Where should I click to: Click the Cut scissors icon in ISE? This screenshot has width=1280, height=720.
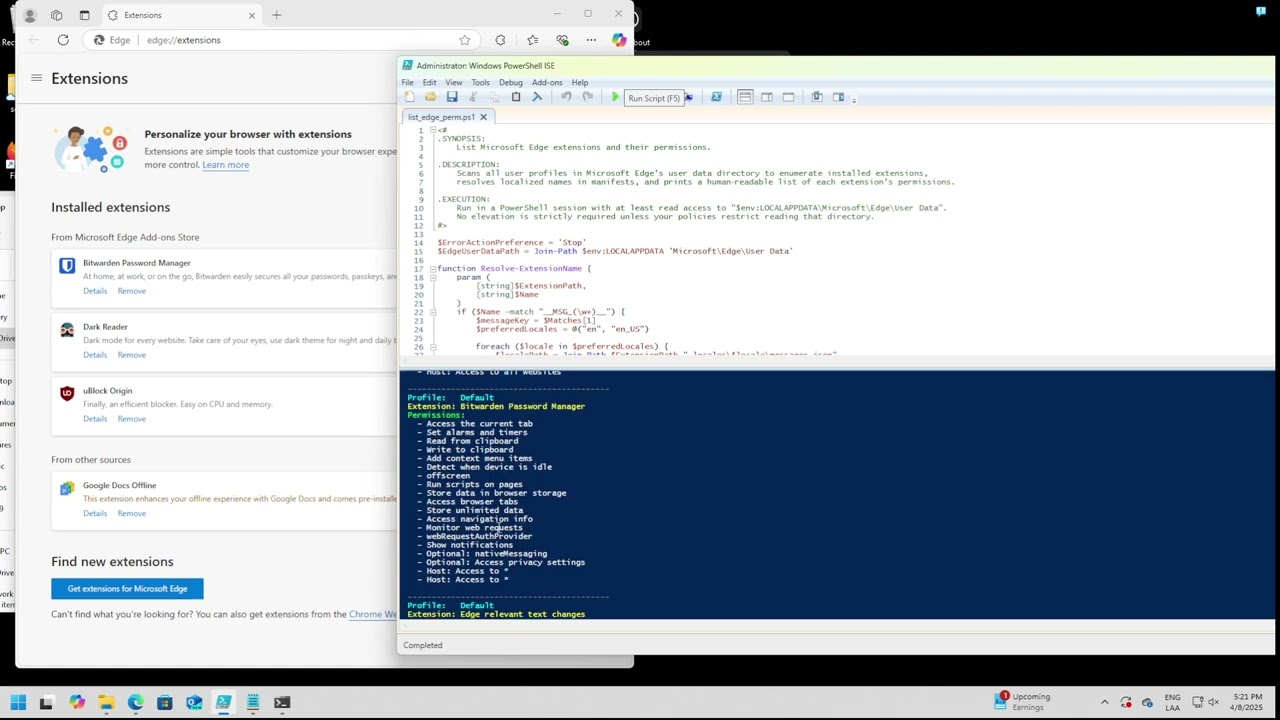coord(473,97)
